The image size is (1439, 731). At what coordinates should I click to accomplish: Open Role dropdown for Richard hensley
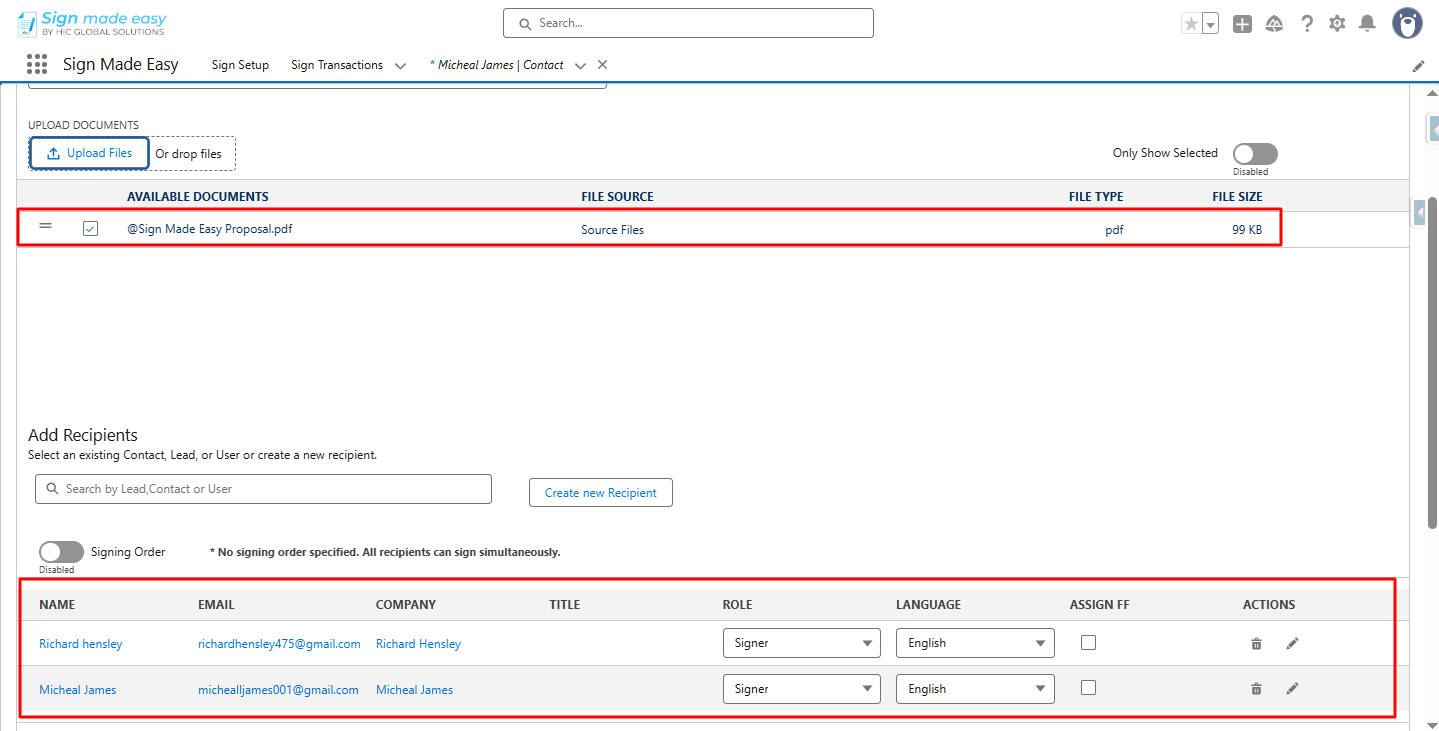pyautogui.click(x=801, y=643)
